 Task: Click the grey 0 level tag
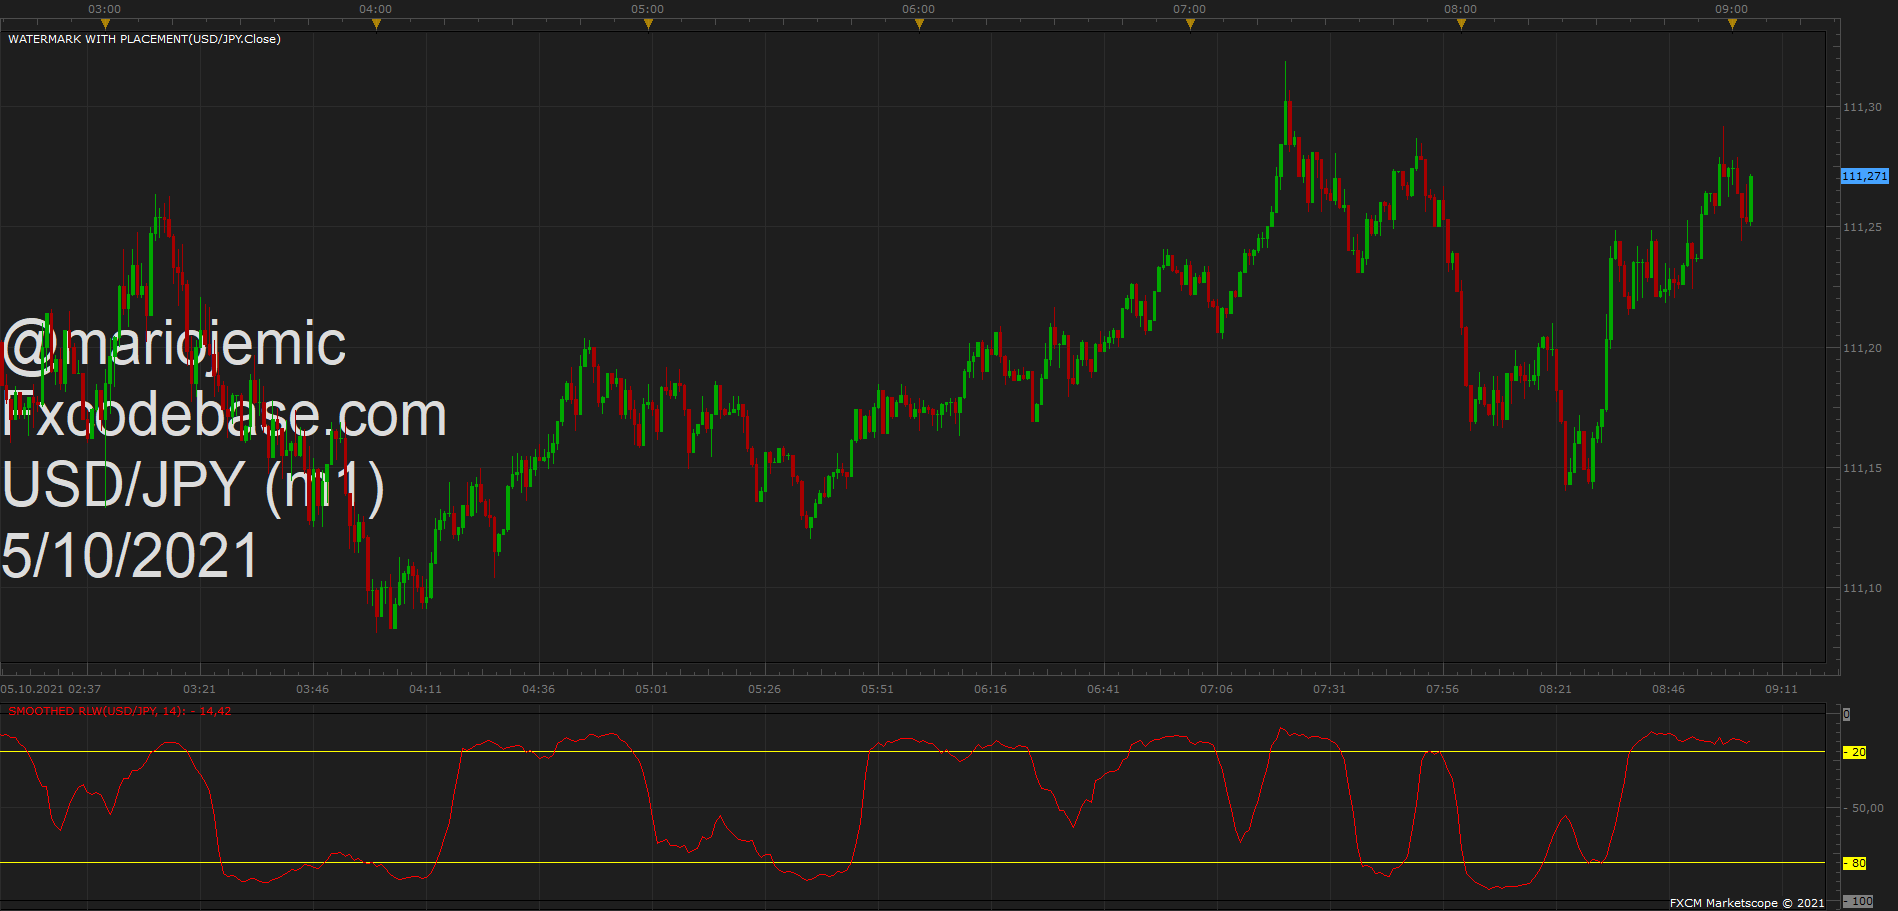[1847, 714]
